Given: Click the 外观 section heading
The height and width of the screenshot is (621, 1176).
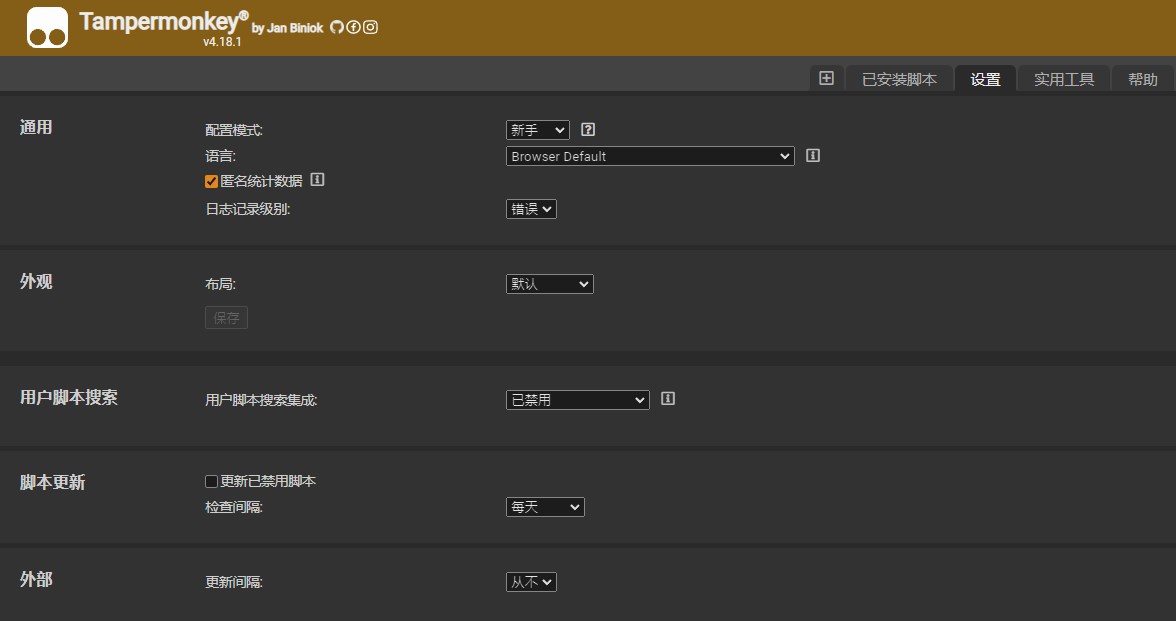Looking at the screenshot, I should coord(36,282).
